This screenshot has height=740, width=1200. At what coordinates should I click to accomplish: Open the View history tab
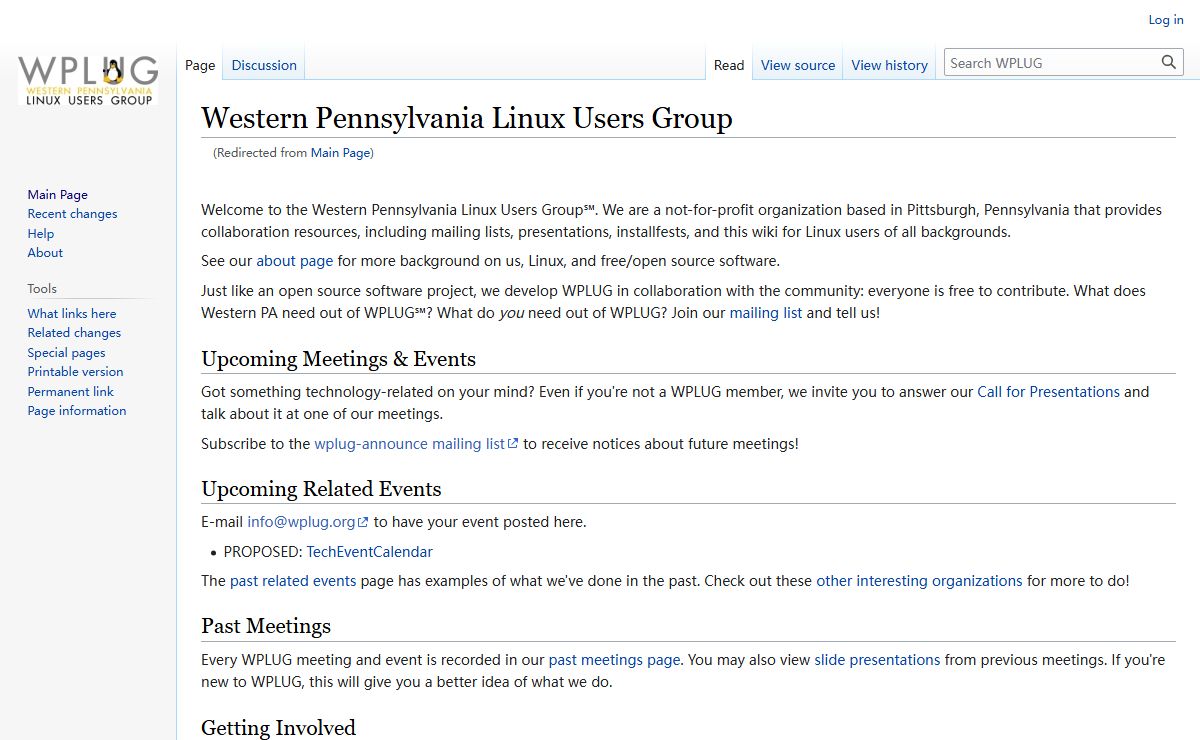[889, 65]
